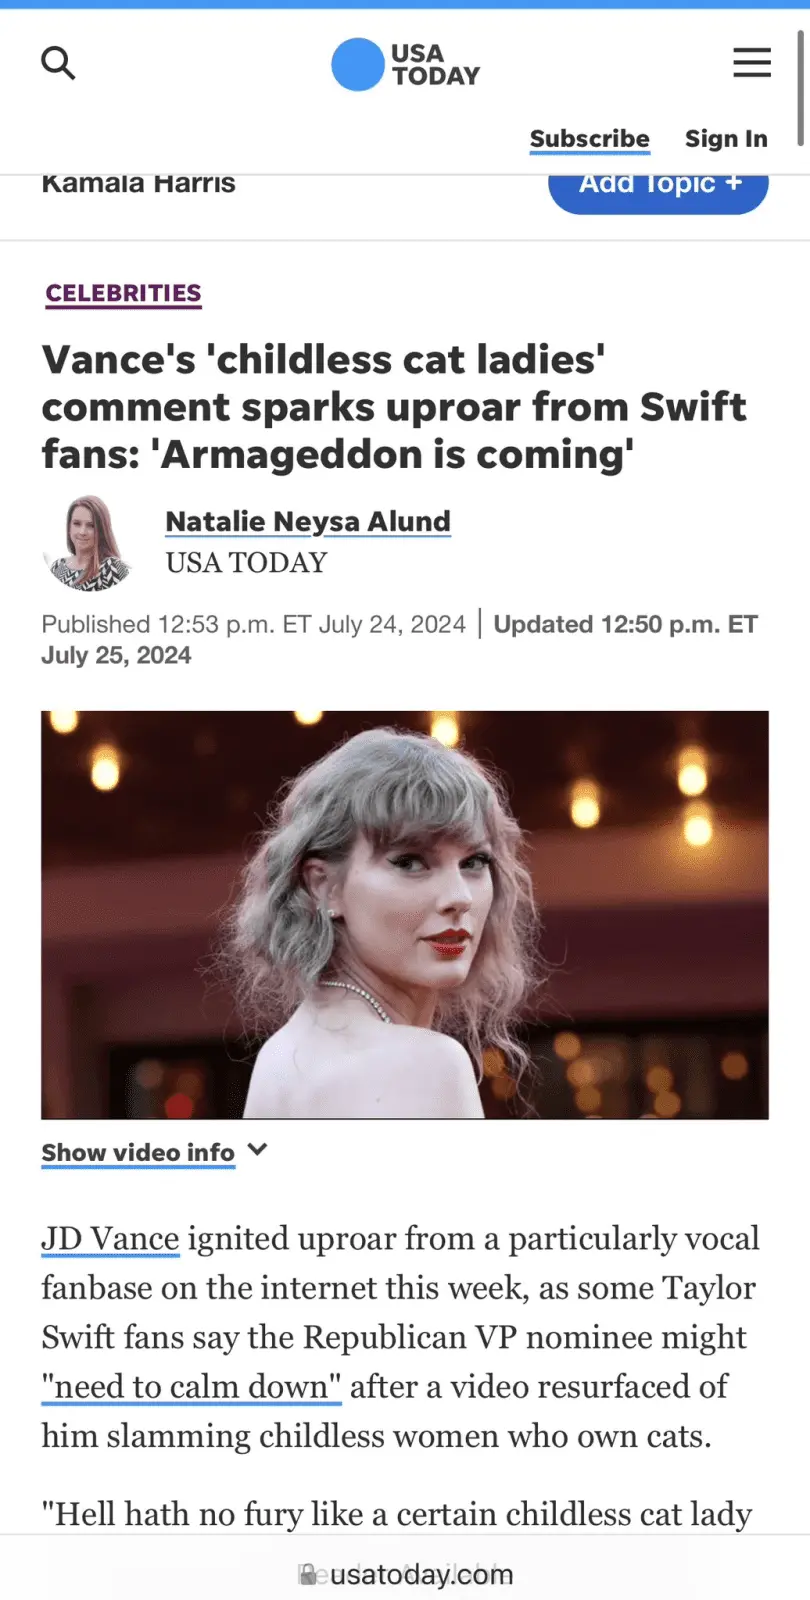Image resolution: width=810 pixels, height=1600 pixels.
Task: Click the lock icon beside usatoday.com
Action: [308, 1575]
